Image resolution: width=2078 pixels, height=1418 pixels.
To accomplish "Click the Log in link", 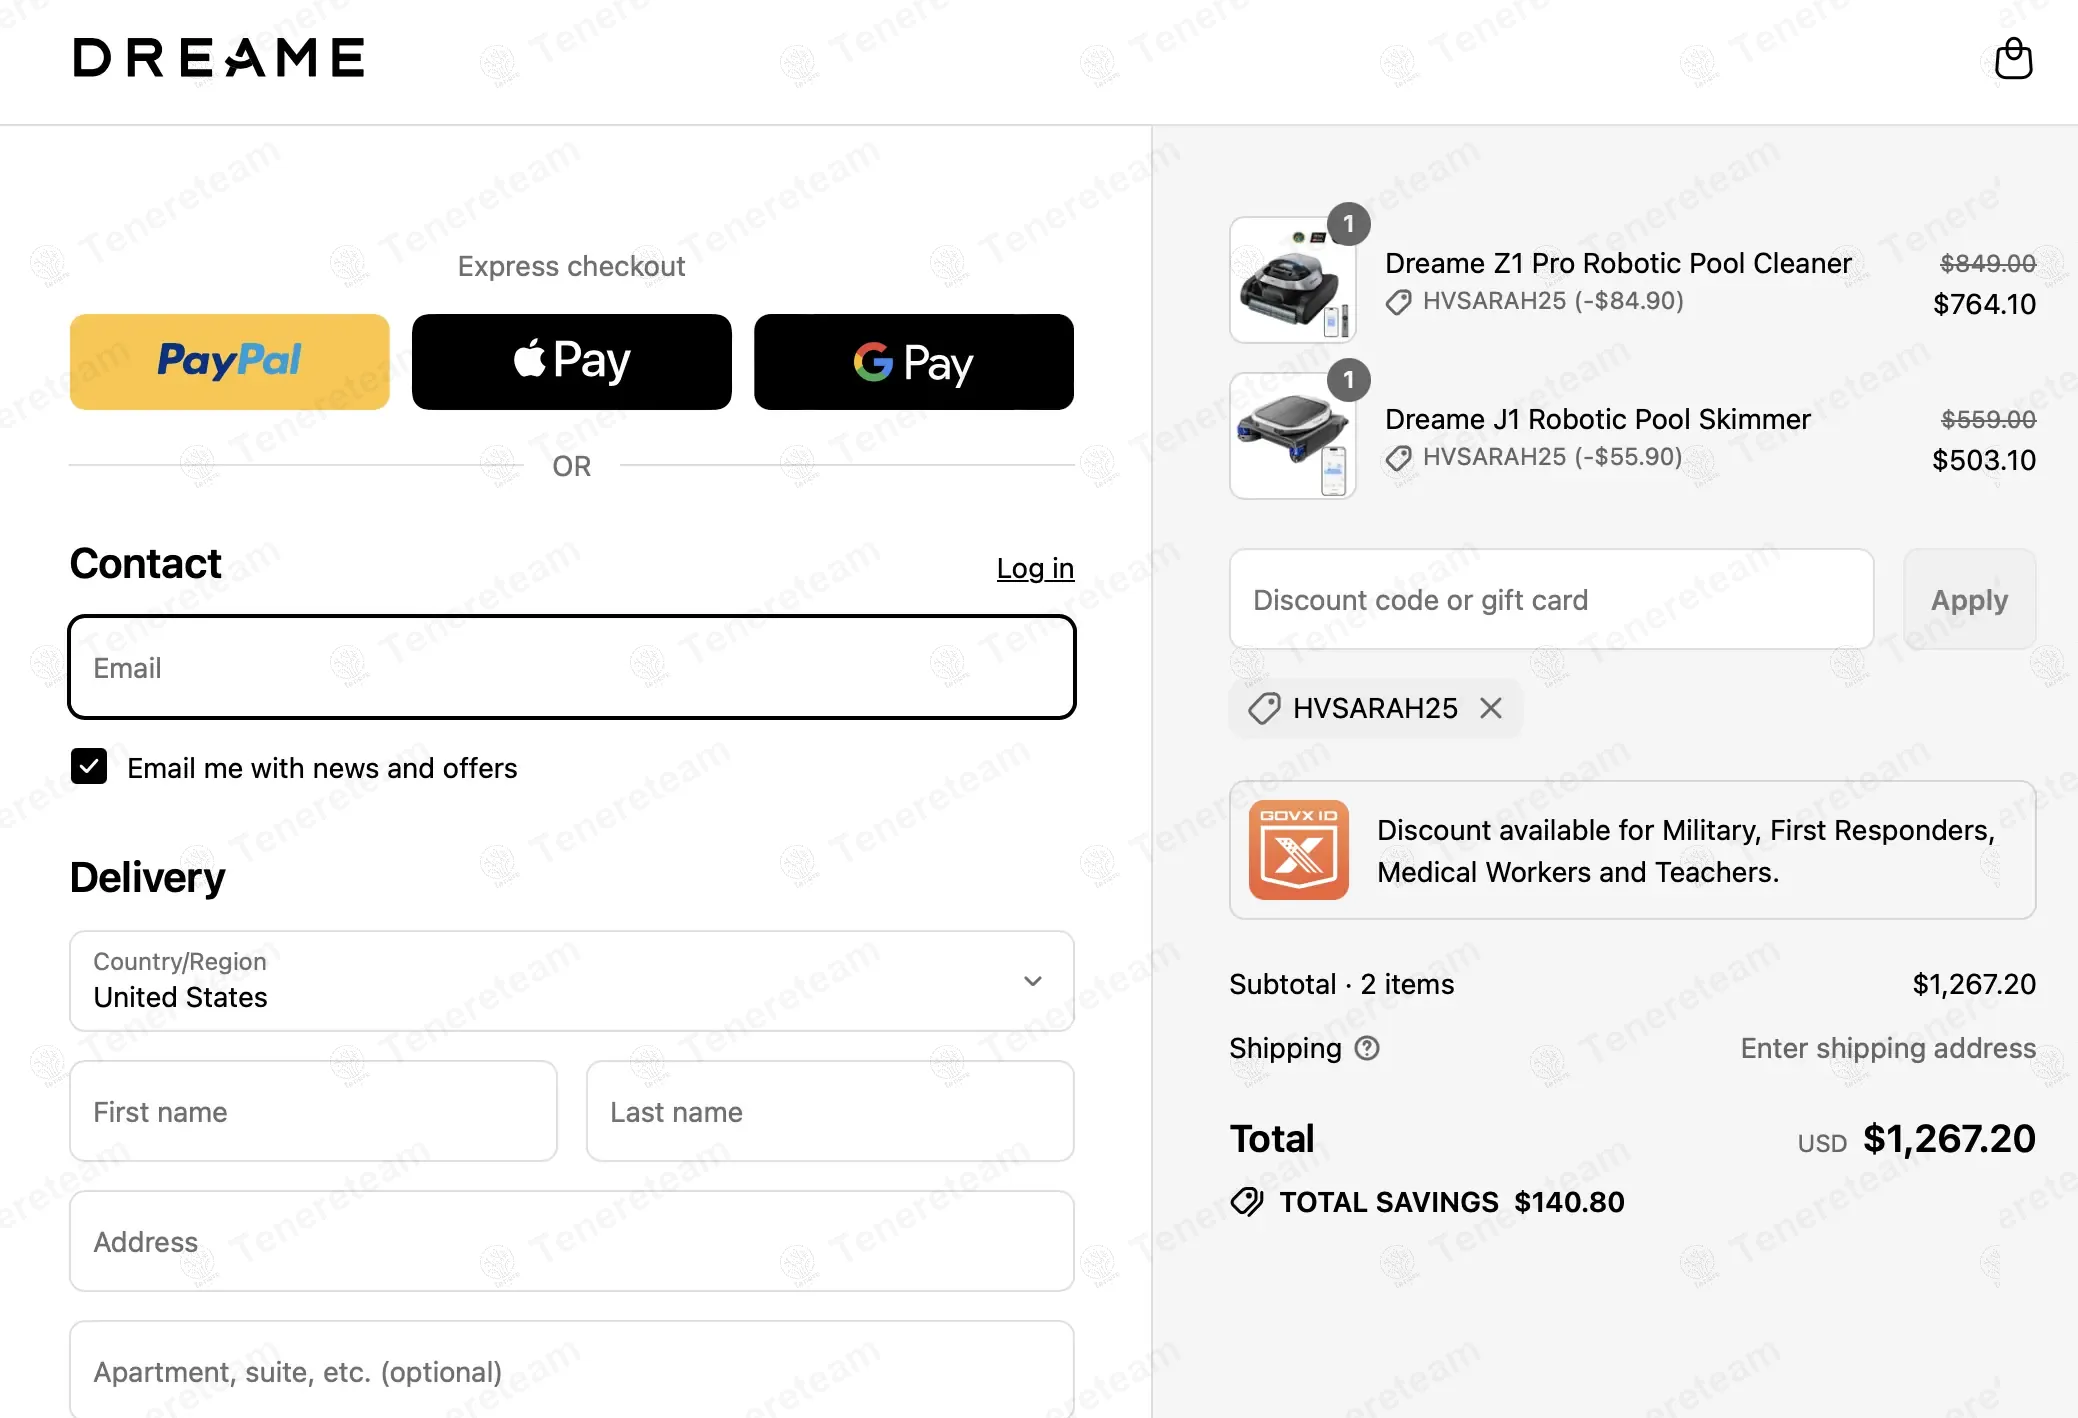I will coord(1035,568).
